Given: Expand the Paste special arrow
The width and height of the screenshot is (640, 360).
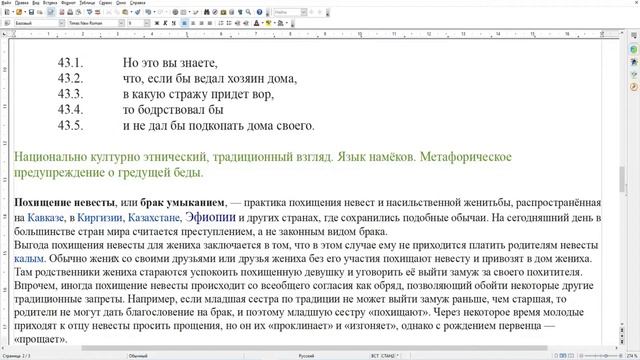Looking at the screenshot, I should (x=131, y=12).
